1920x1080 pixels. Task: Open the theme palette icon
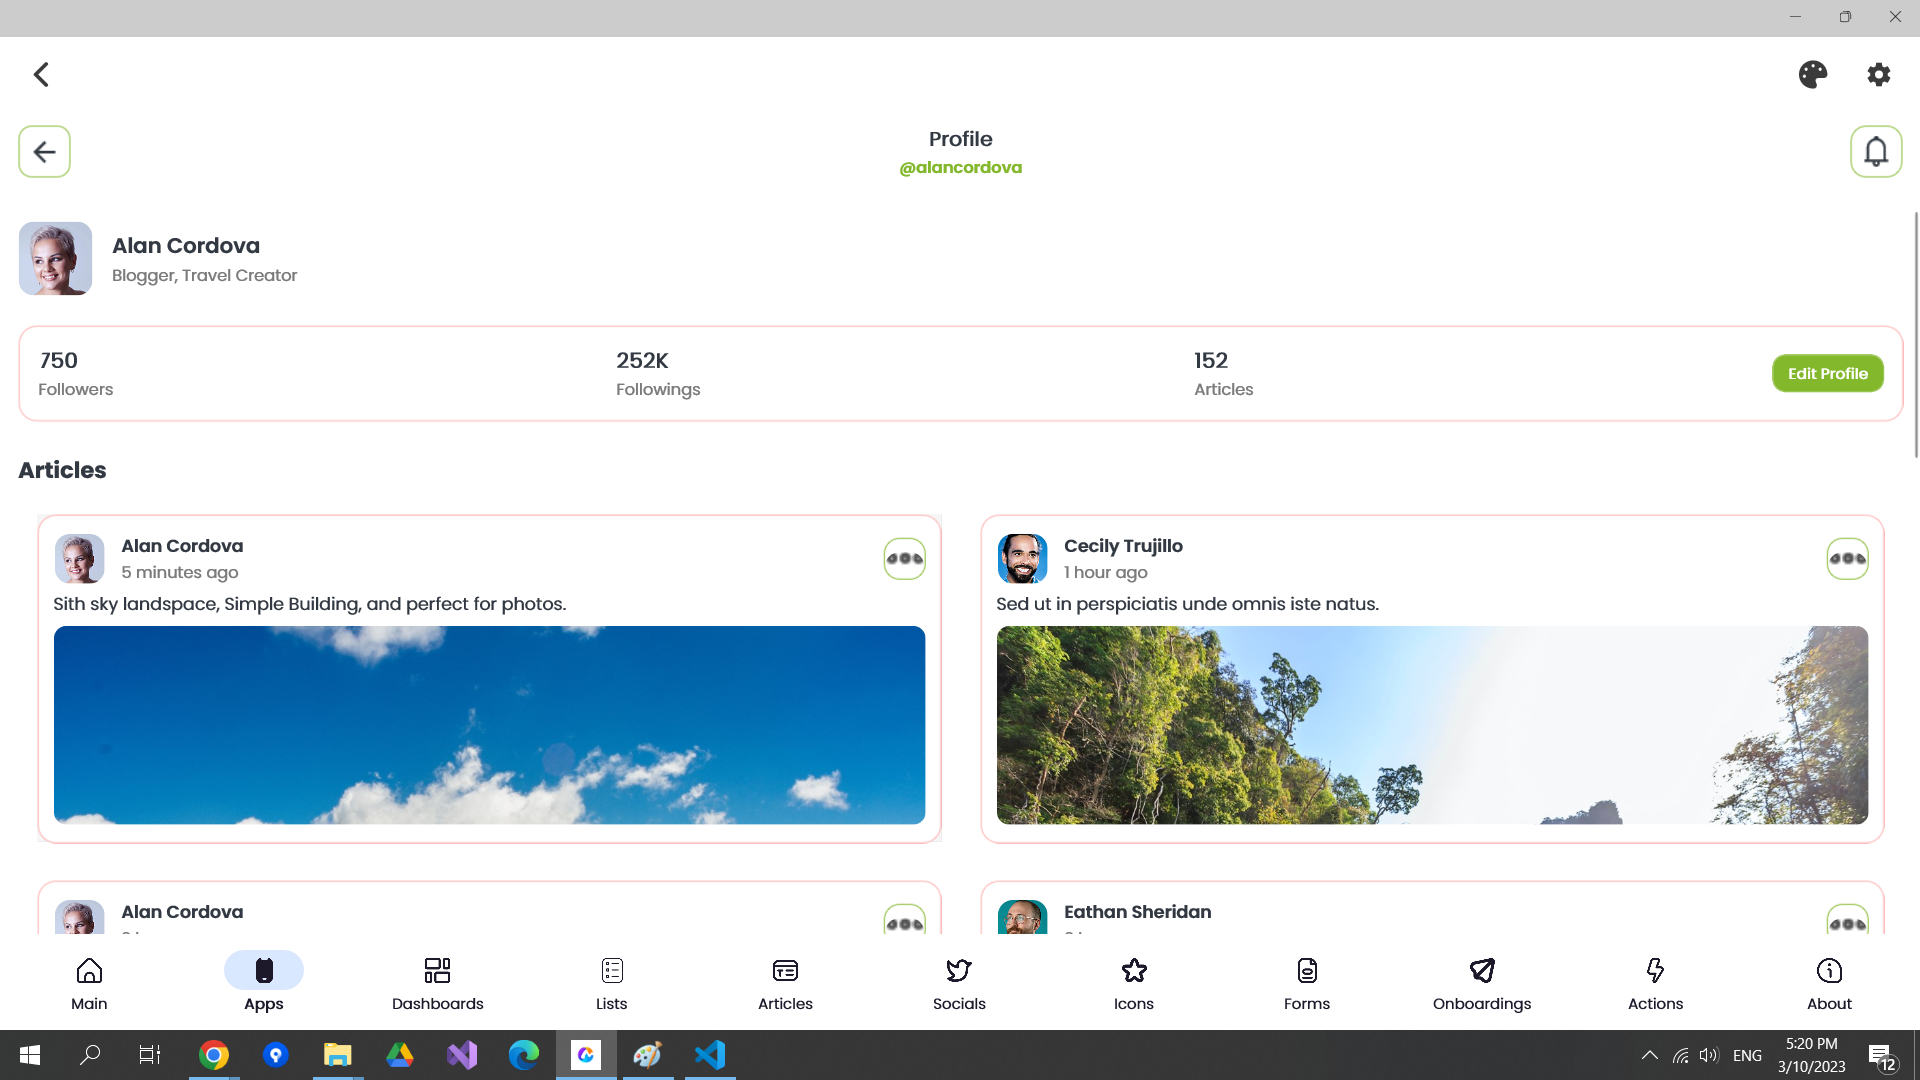point(1812,75)
